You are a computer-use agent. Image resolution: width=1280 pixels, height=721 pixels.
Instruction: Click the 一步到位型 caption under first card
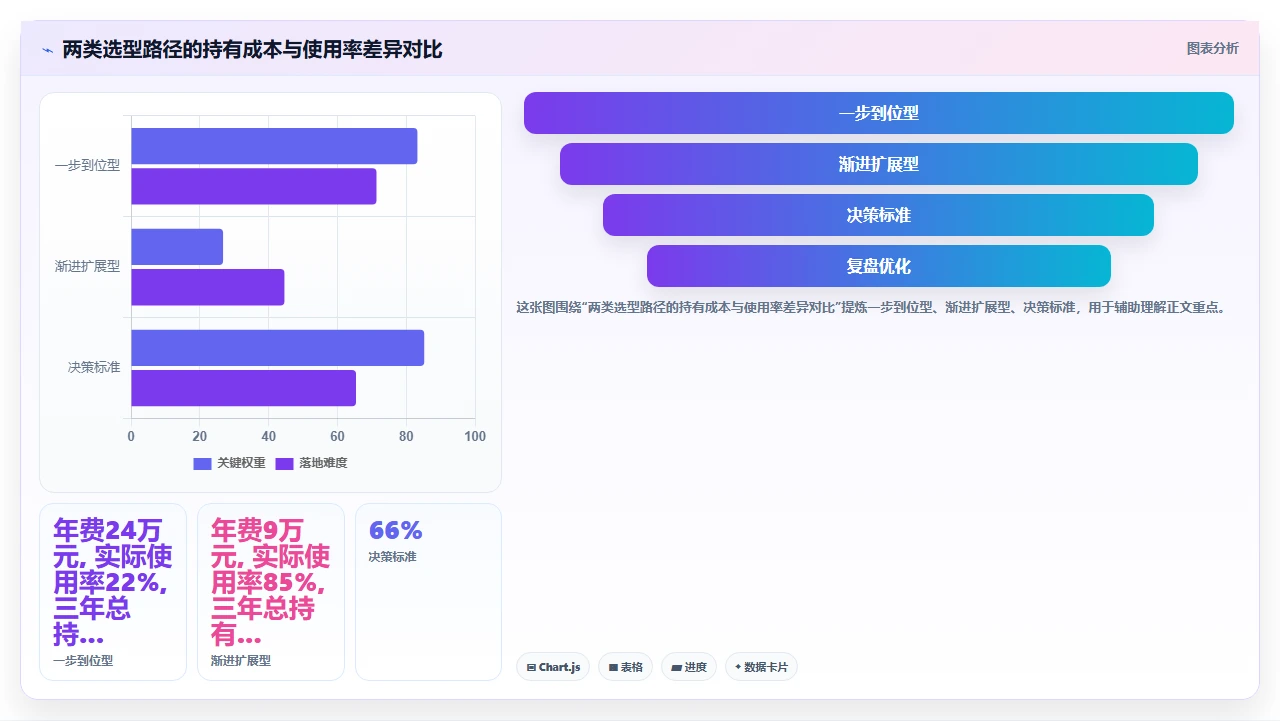(x=83, y=661)
